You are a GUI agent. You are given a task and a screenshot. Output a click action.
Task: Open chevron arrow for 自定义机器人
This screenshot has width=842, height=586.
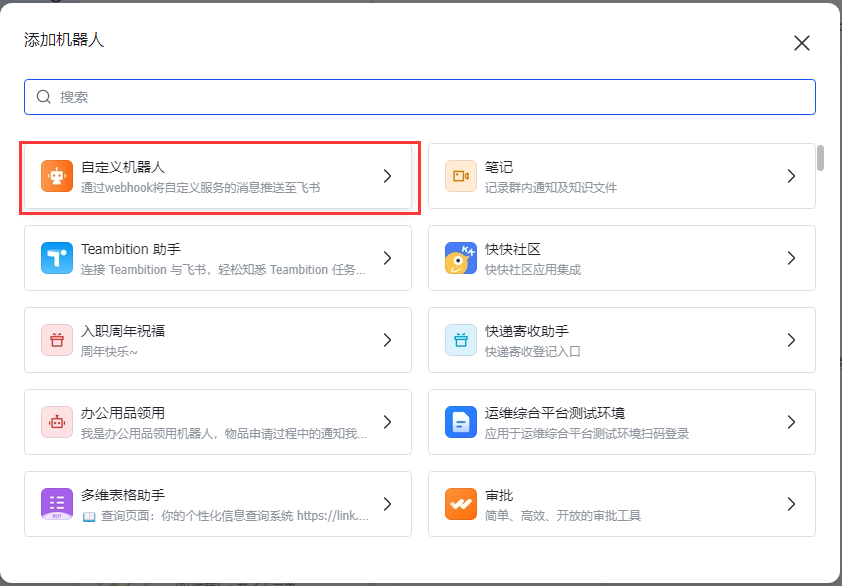click(x=387, y=176)
